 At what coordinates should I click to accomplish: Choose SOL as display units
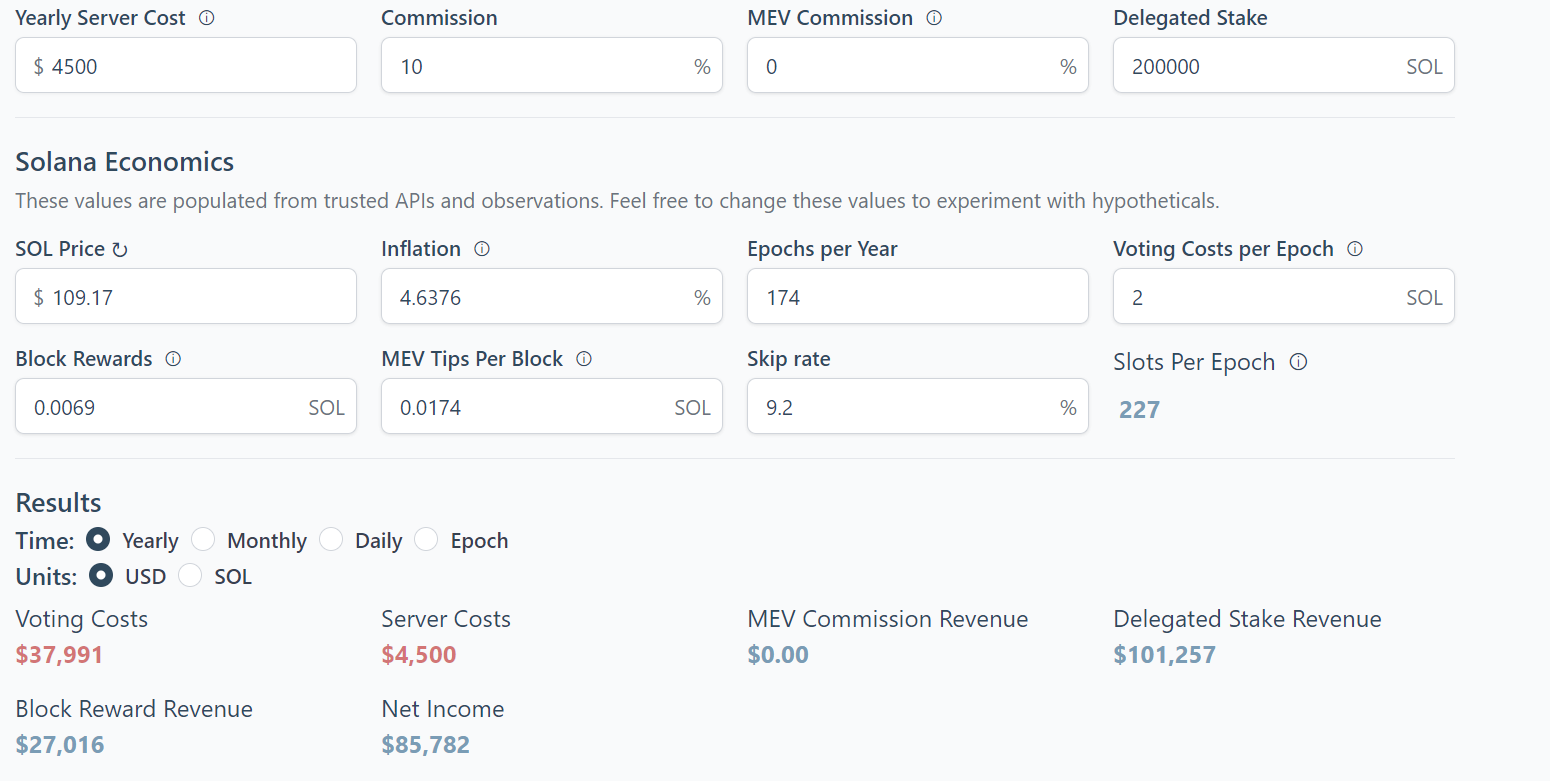pos(190,576)
